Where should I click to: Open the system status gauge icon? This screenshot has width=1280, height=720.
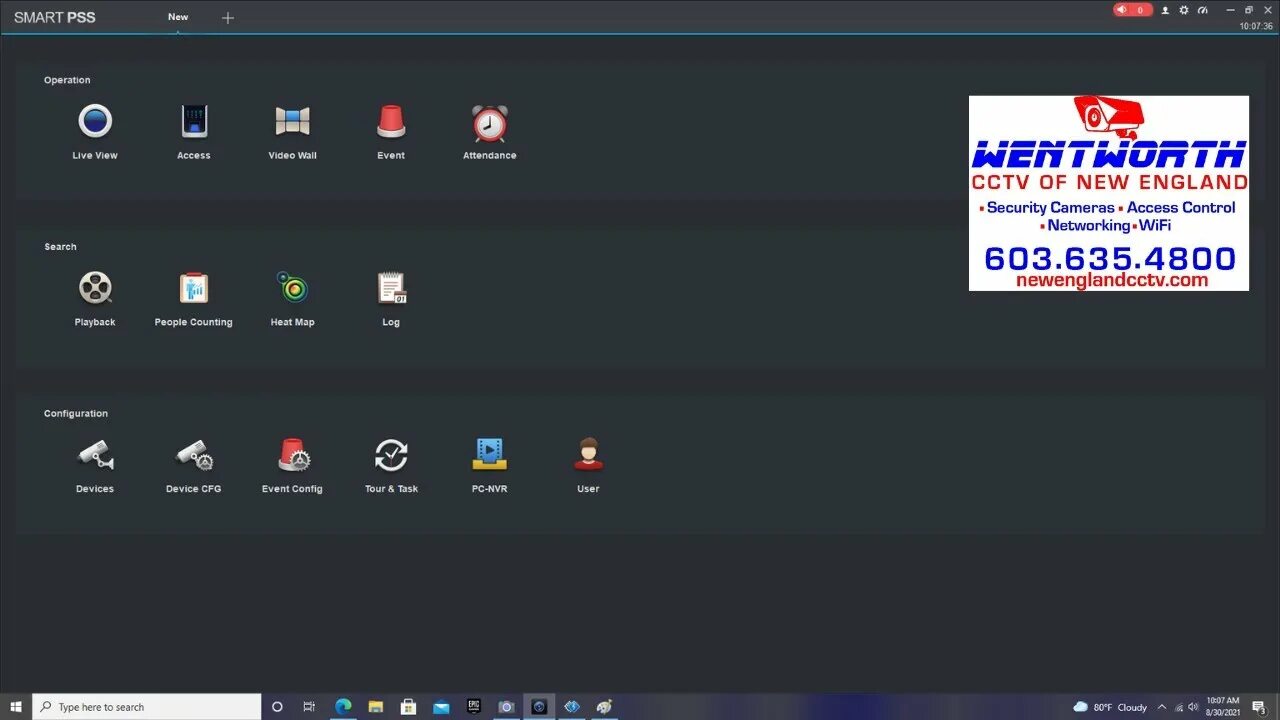coord(1203,10)
